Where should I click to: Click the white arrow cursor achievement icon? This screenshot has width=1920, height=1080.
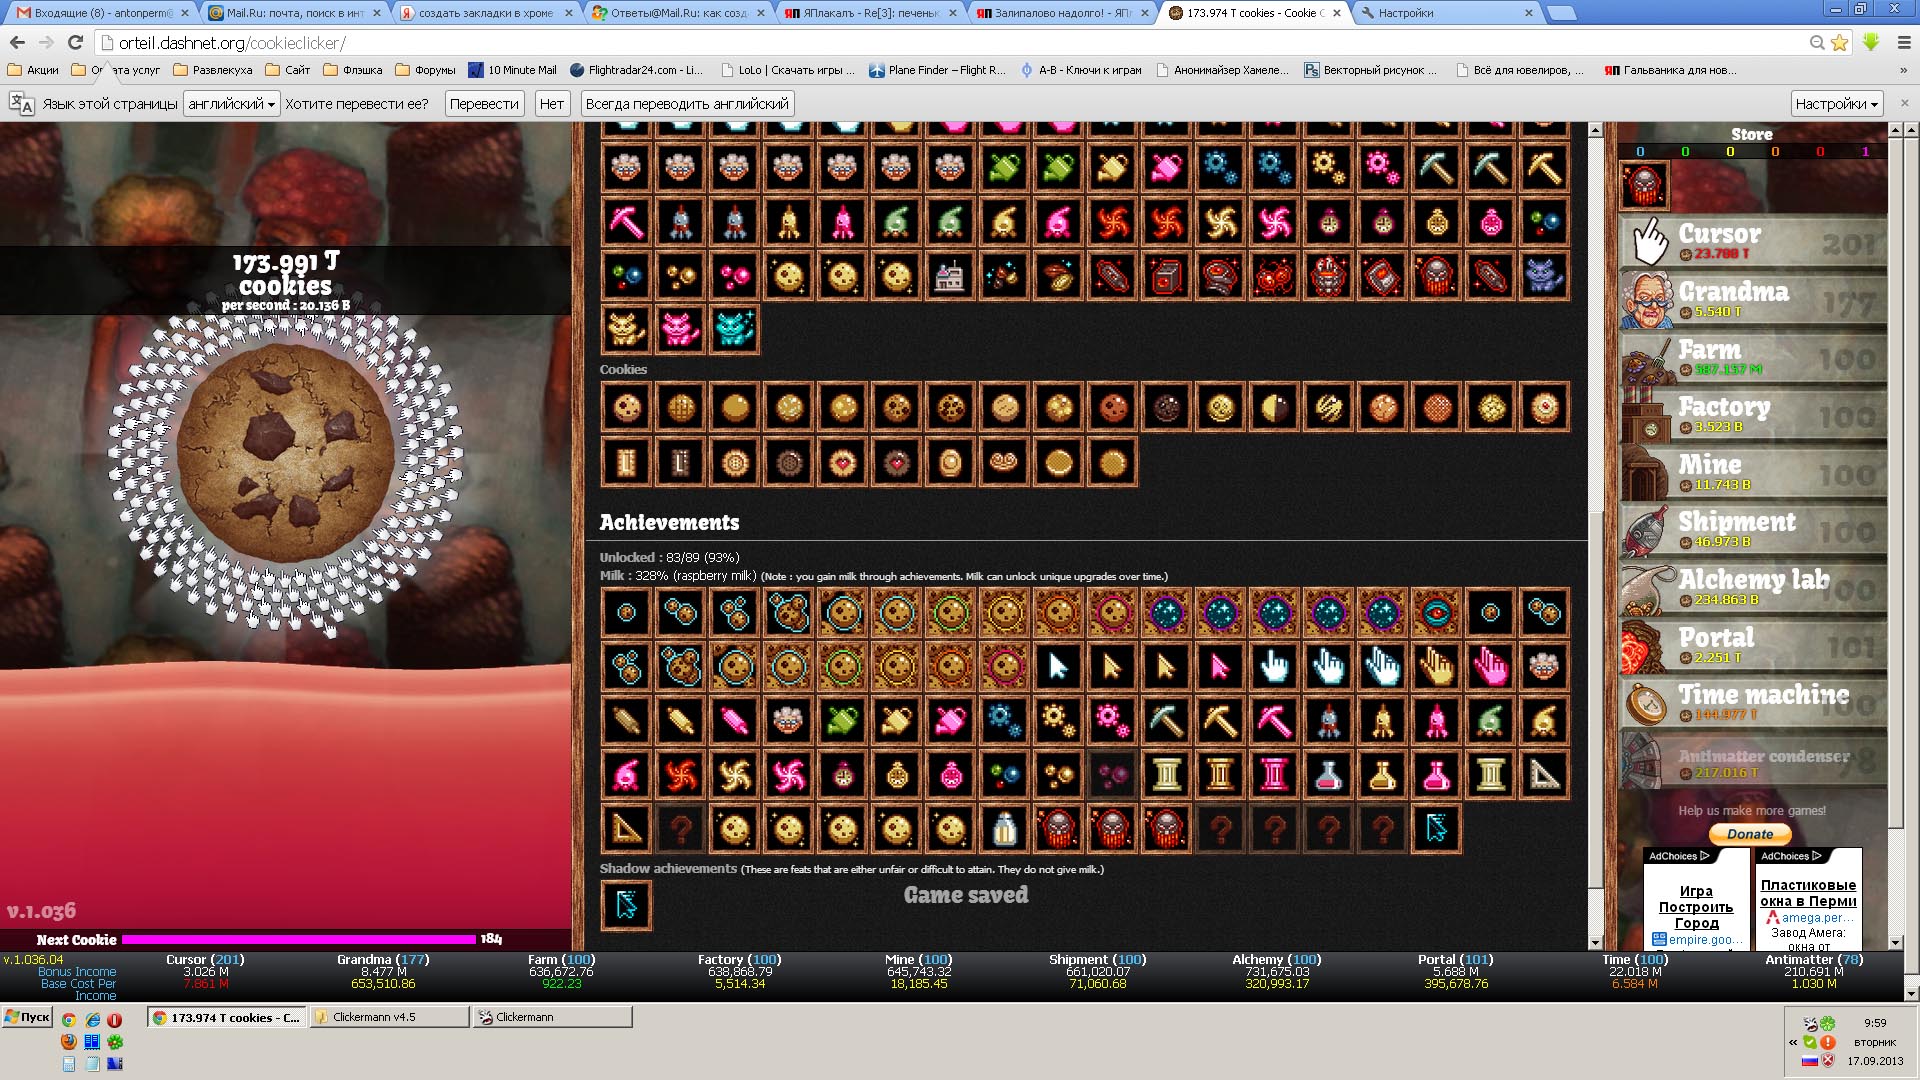pyautogui.click(x=1059, y=666)
